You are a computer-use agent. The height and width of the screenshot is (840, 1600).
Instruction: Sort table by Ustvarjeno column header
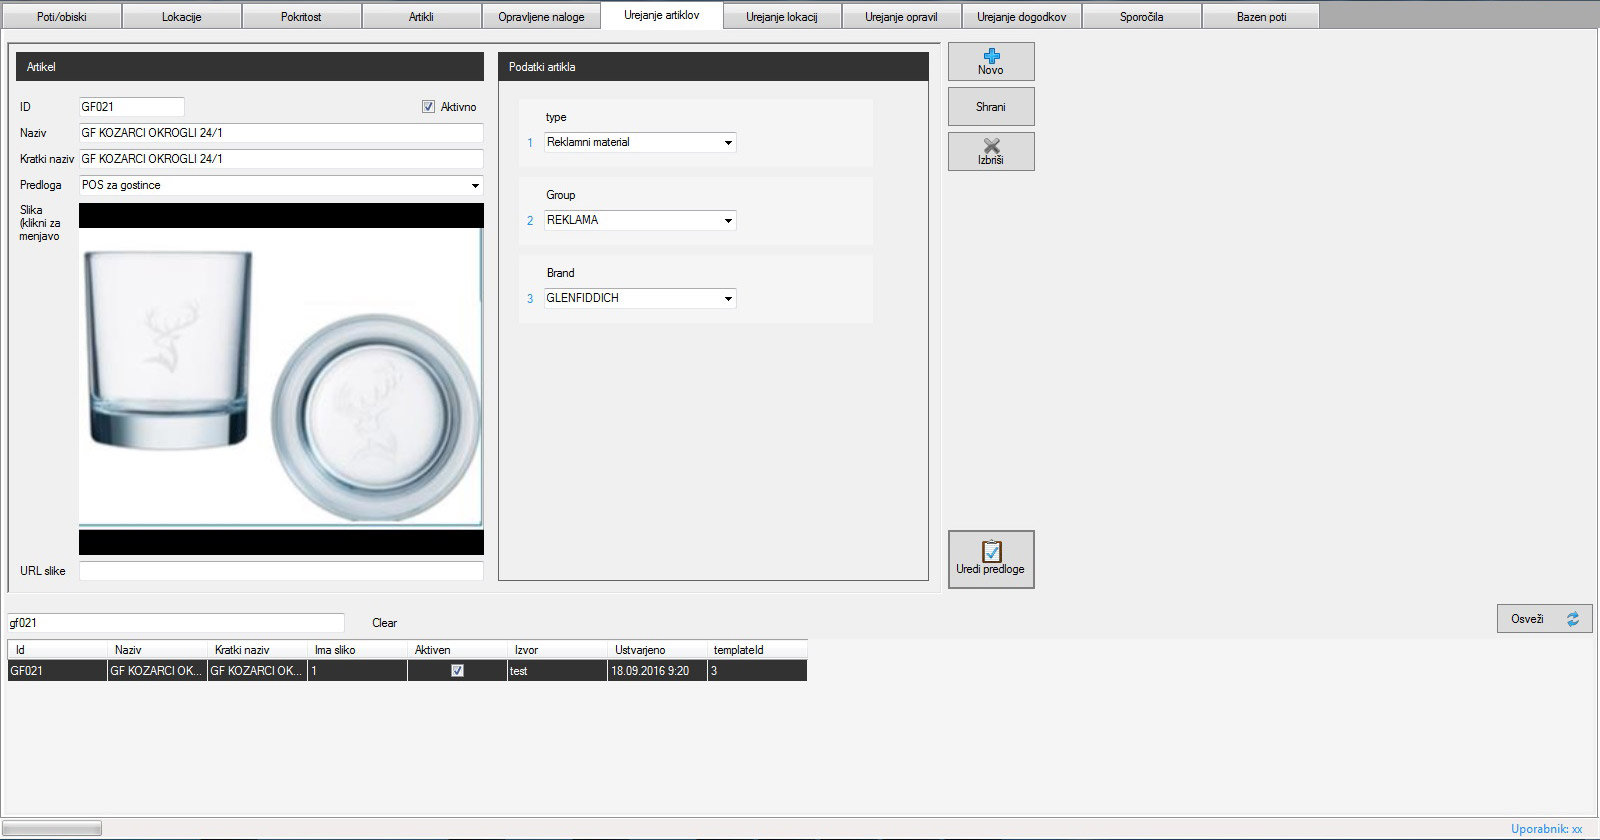(656, 650)
